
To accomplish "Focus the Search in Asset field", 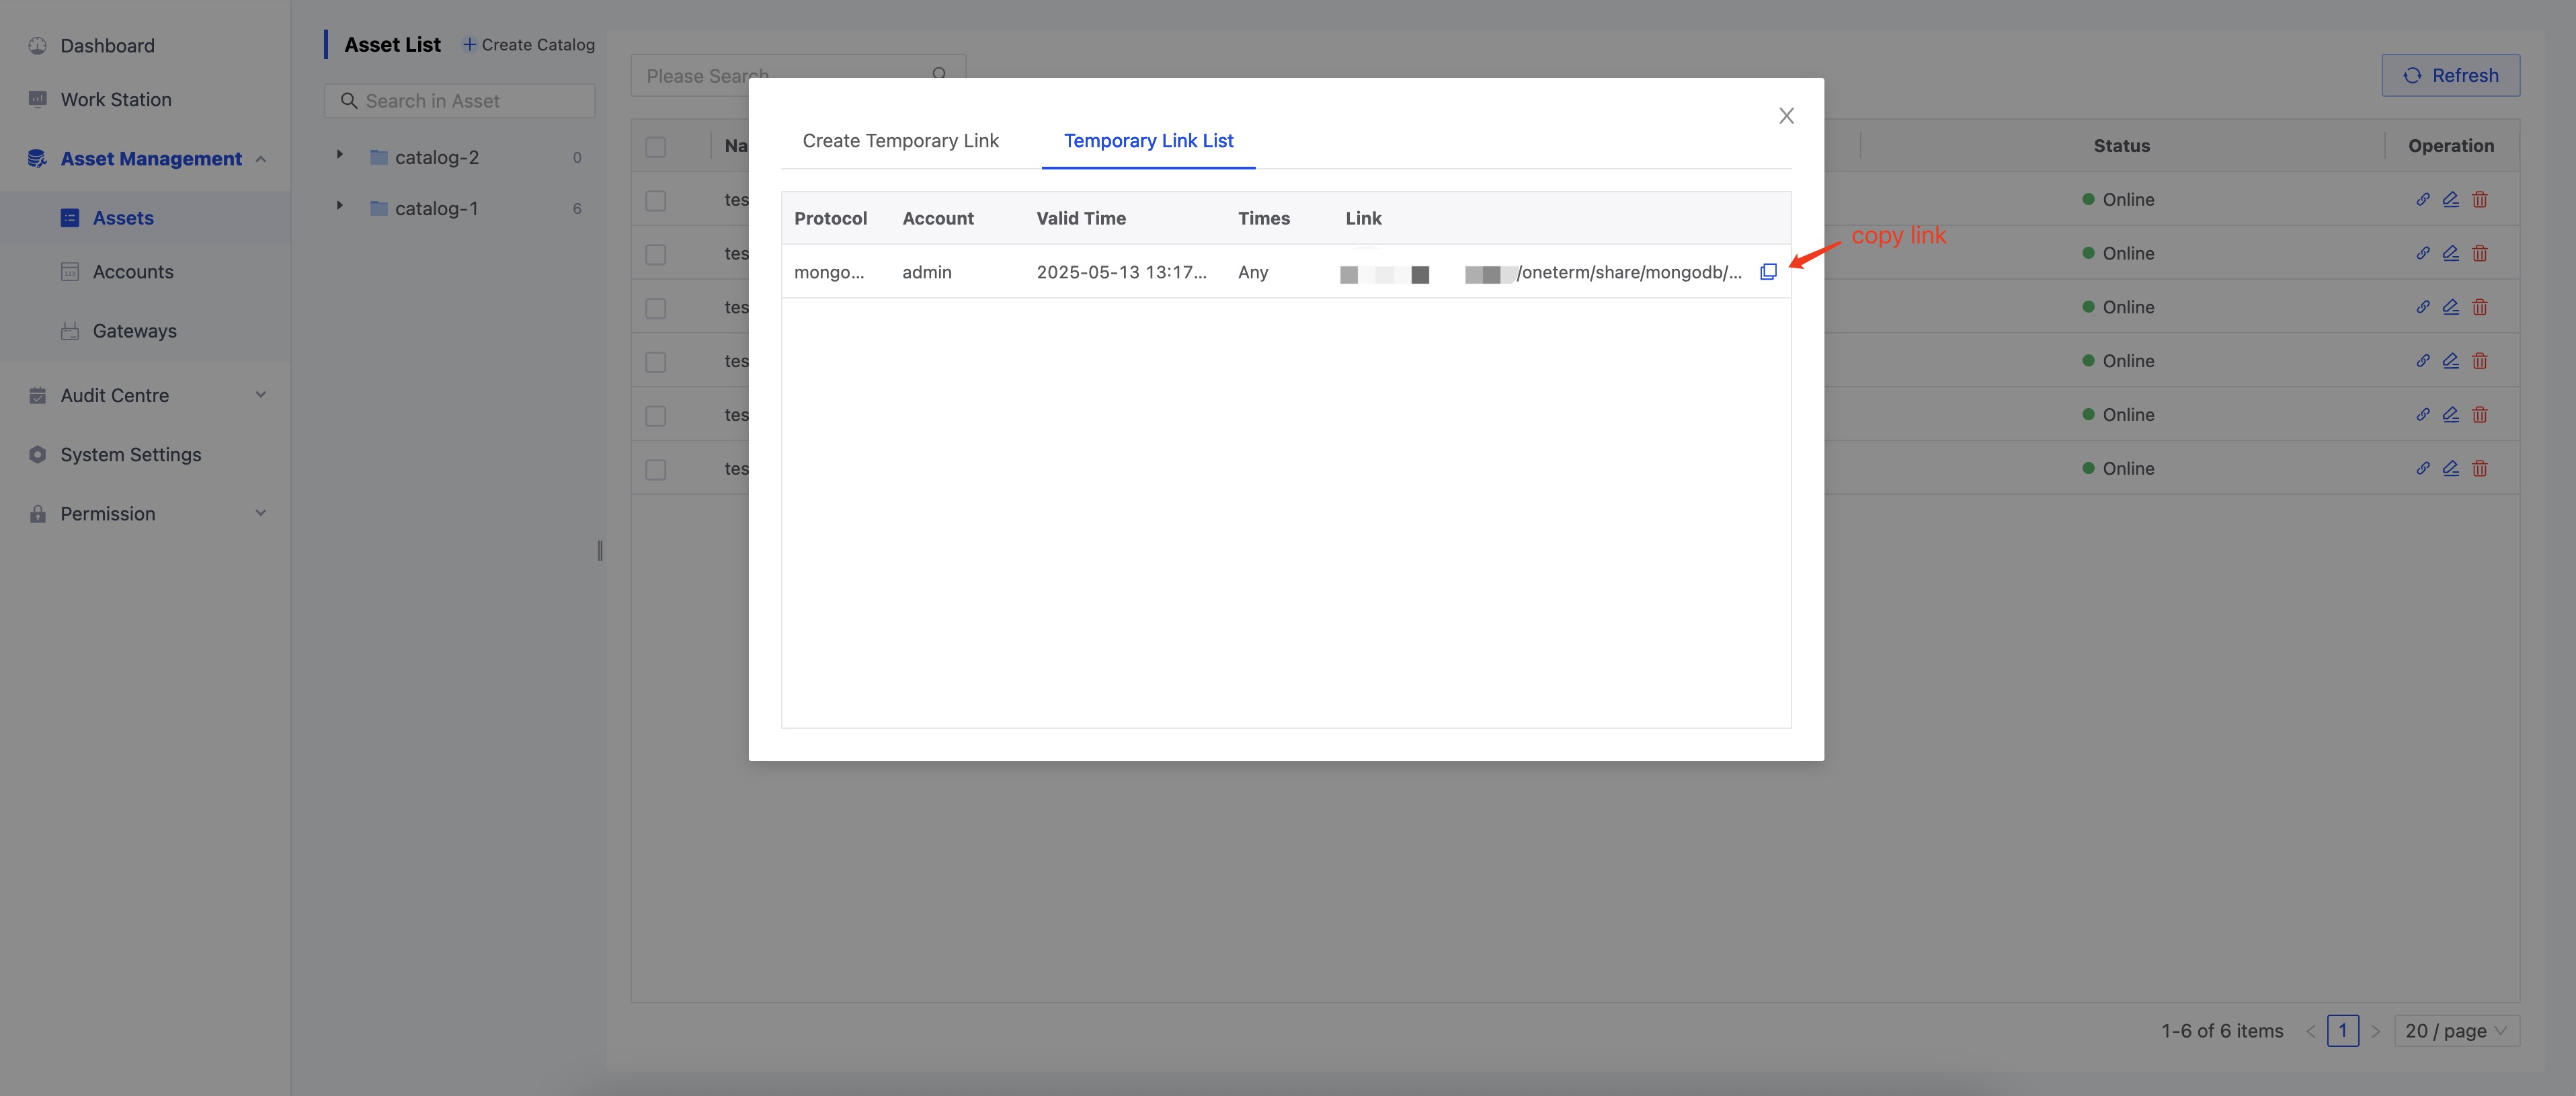I will coord(459,101).
